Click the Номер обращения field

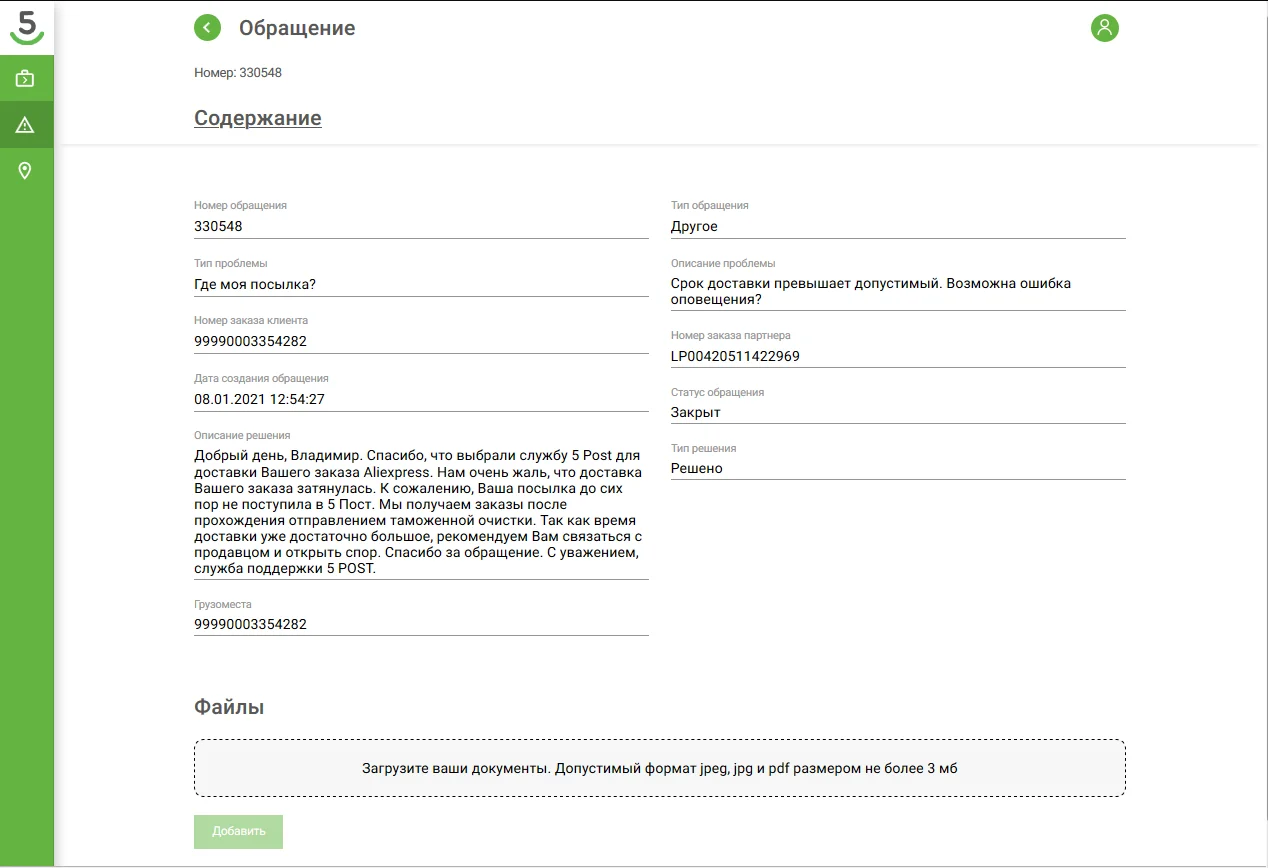[420, 227]
